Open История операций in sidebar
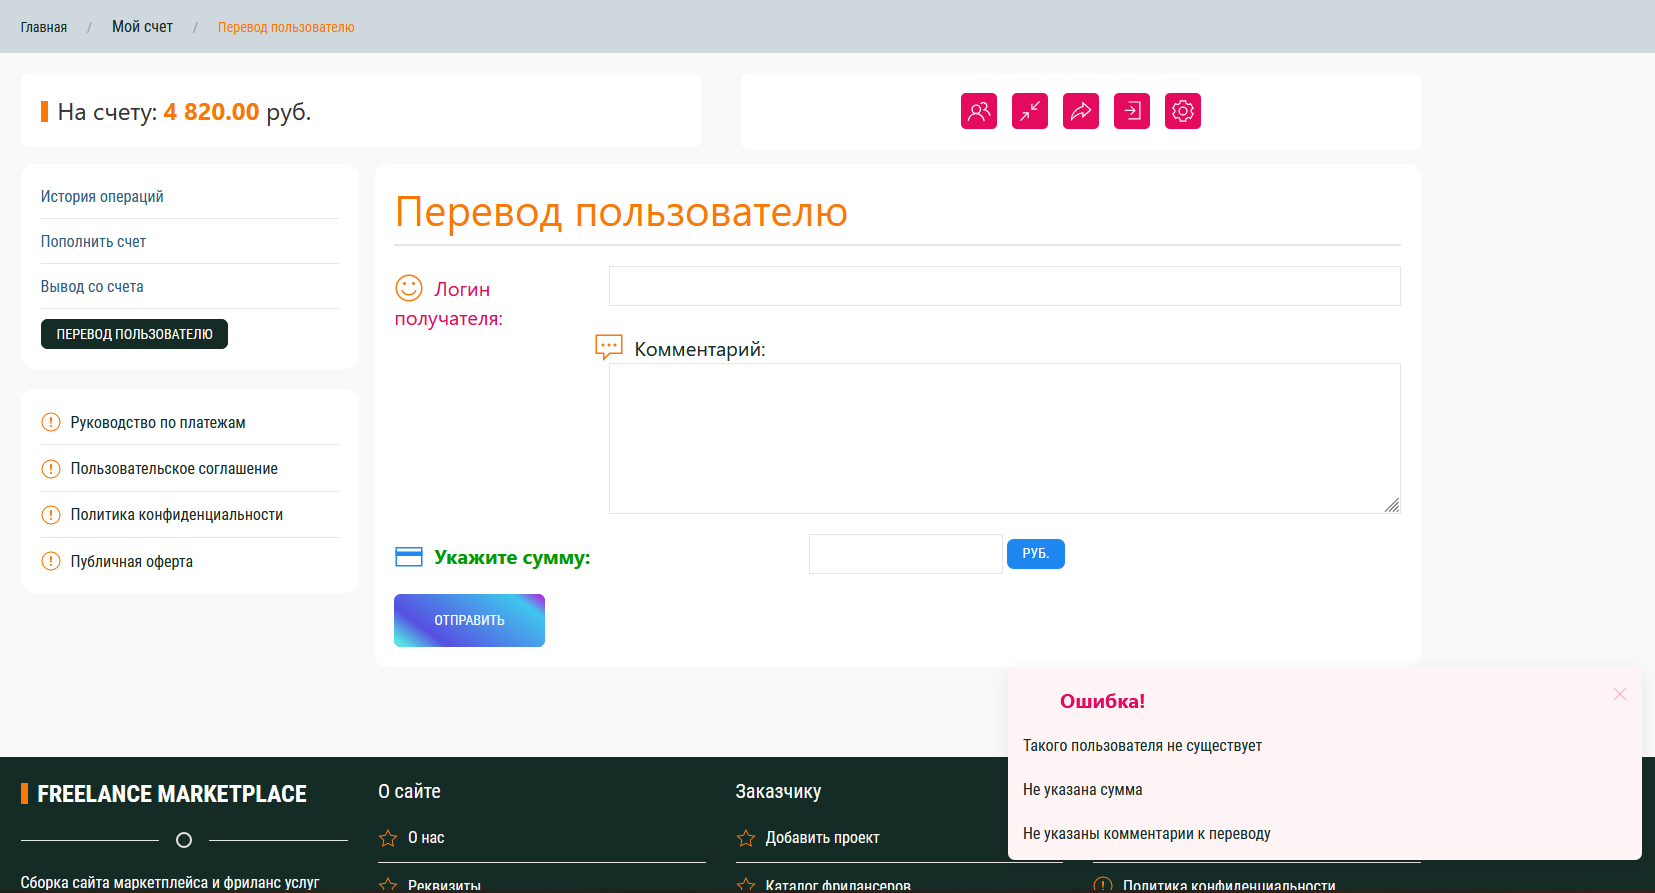 pos(102,197)
